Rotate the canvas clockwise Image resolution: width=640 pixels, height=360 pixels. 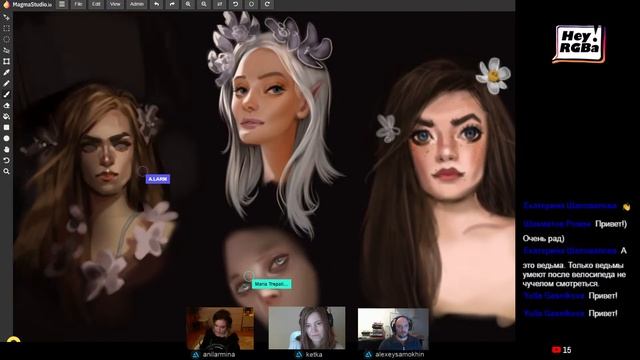[267, 4]
